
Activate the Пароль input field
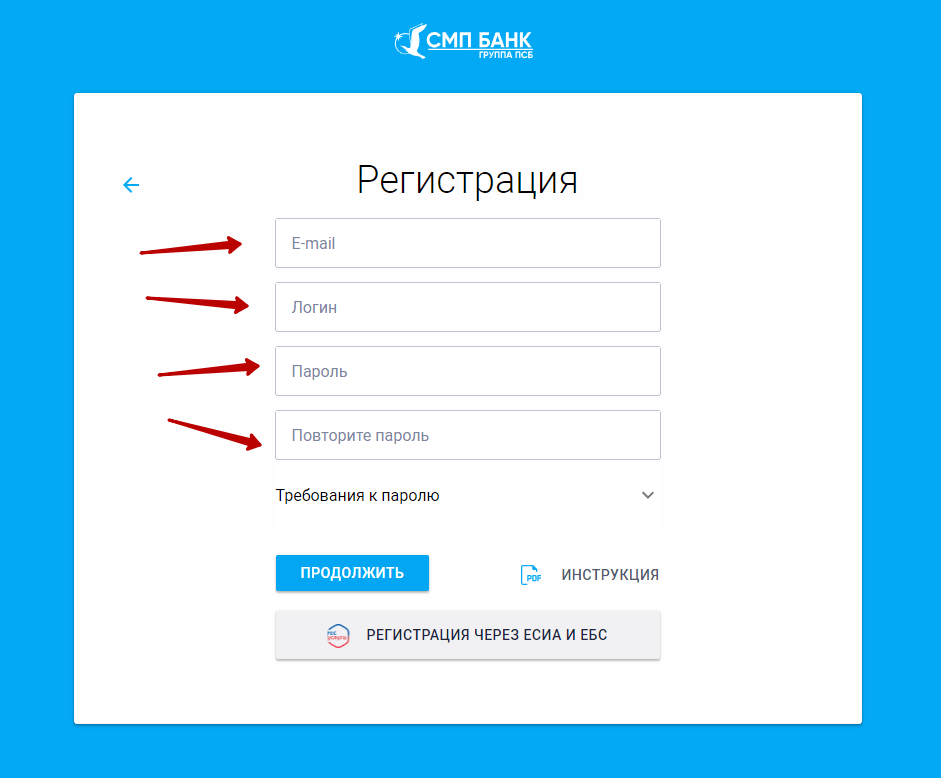467,371
